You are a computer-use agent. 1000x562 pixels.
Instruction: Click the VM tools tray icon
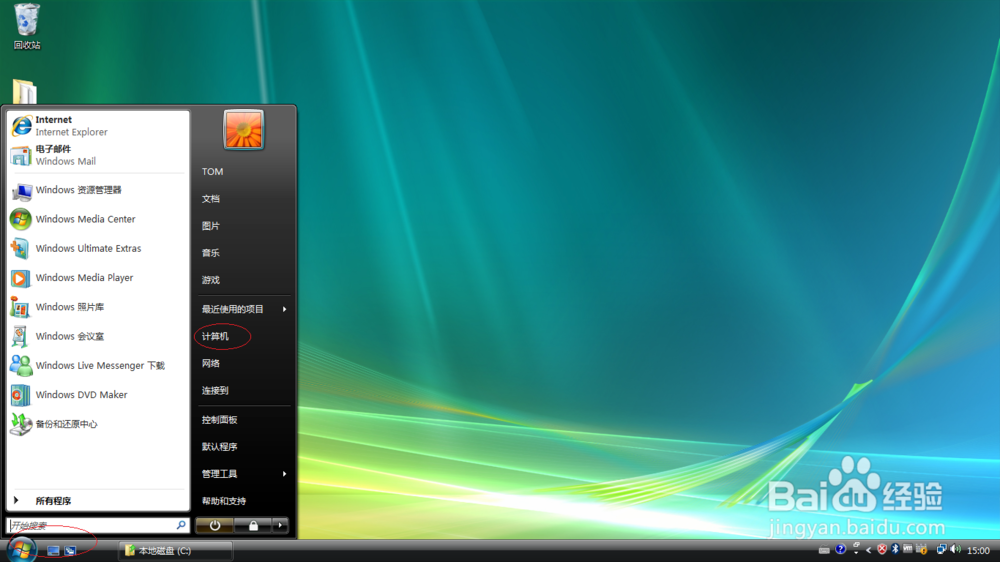pos(908,549)
